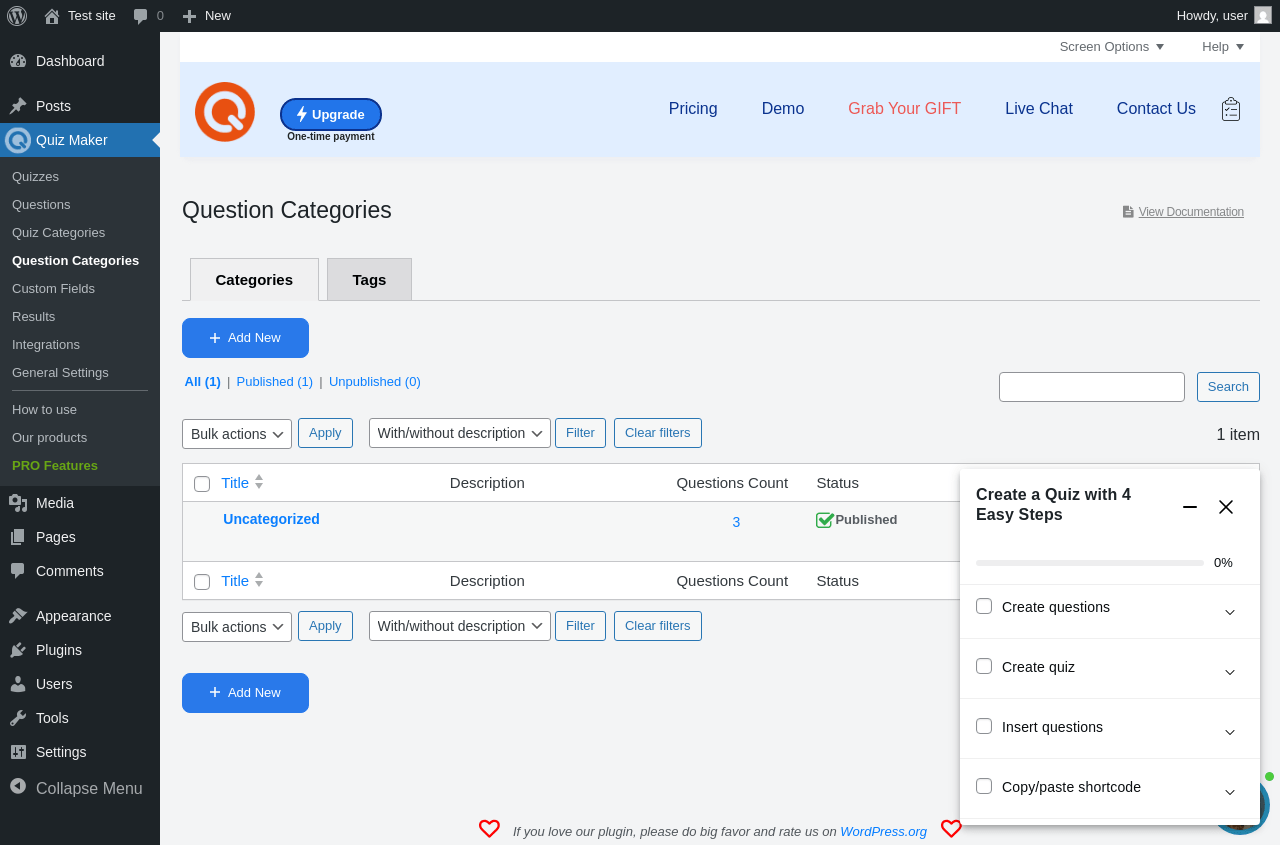Click the View Documentation page icon
1280x845 pixels.
[1128, 212]
